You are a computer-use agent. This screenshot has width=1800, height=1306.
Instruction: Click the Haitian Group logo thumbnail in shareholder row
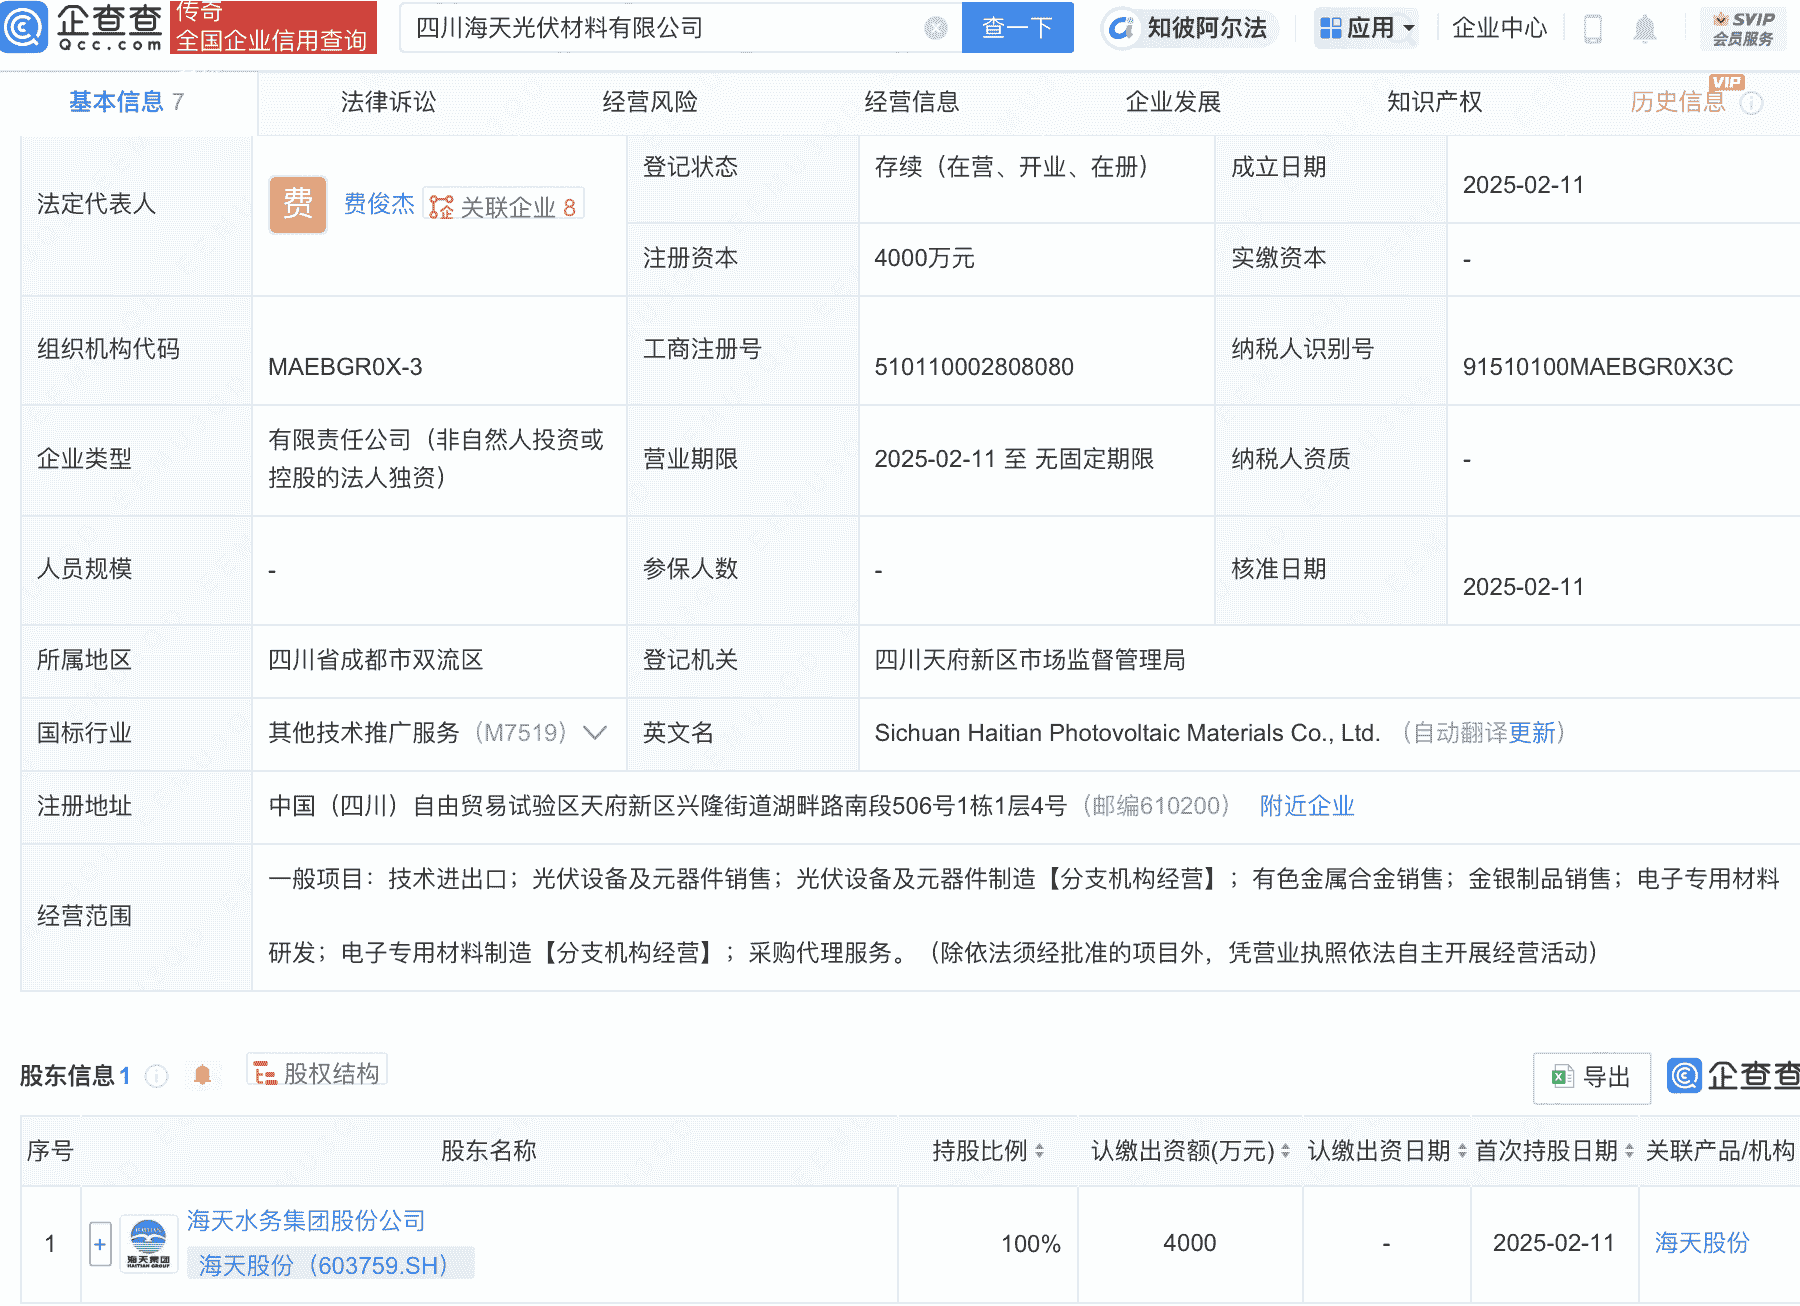tap(146, 1243)
